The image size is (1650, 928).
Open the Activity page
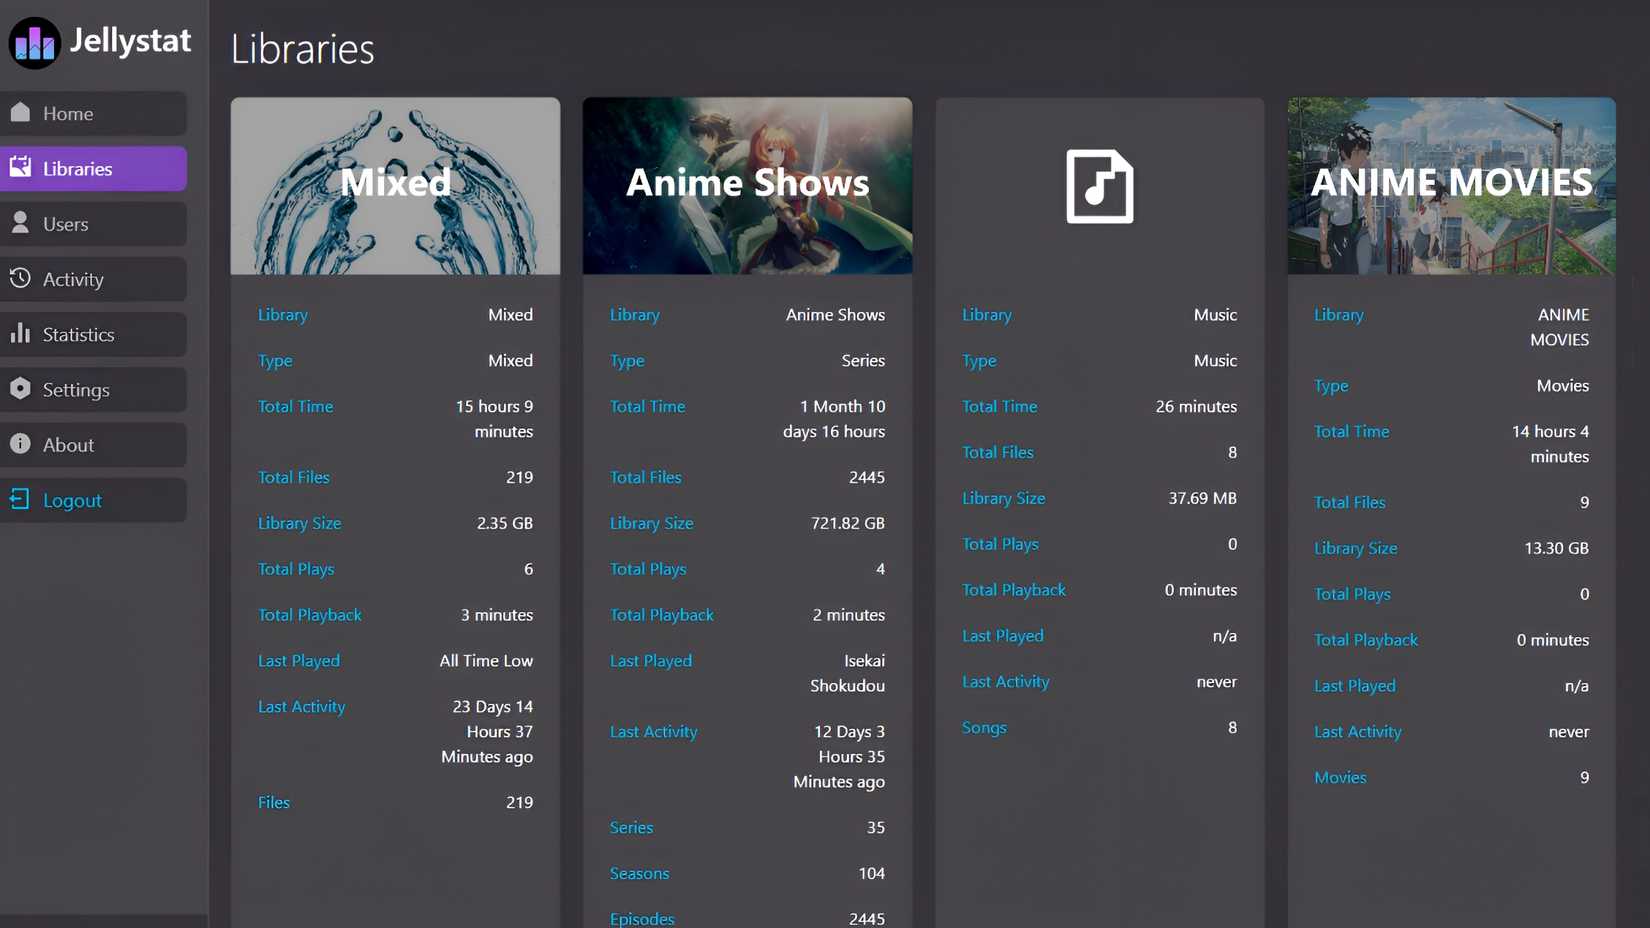(x=94, y=279)
